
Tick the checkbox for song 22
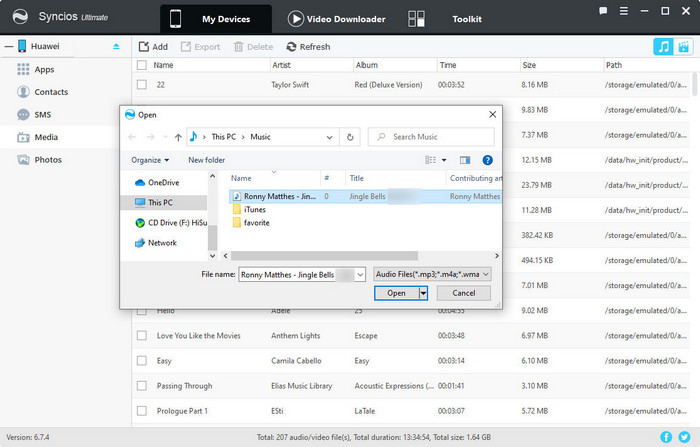pos(142,84)
